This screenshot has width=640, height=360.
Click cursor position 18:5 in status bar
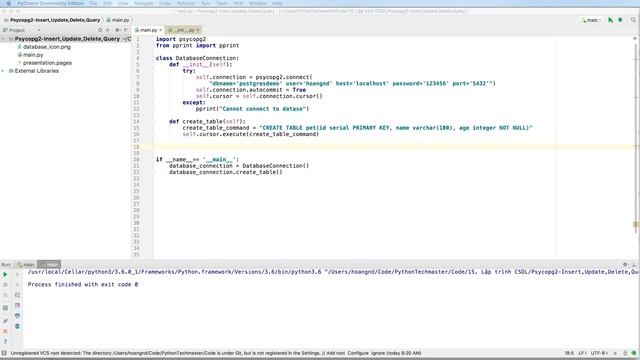click(569, 353)
